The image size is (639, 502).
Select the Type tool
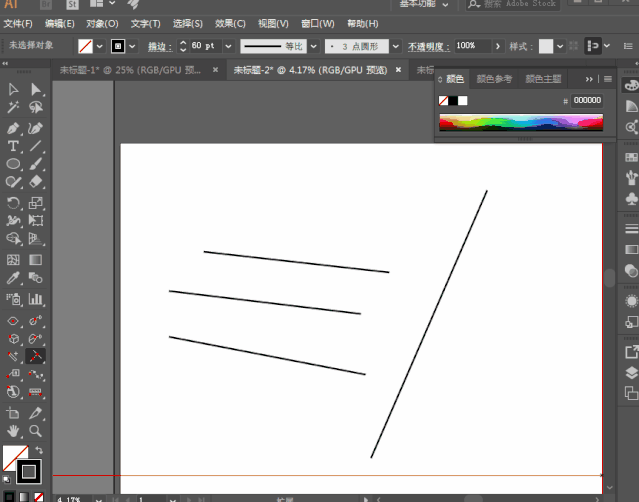pyautogui.click(x=13, y=146)
